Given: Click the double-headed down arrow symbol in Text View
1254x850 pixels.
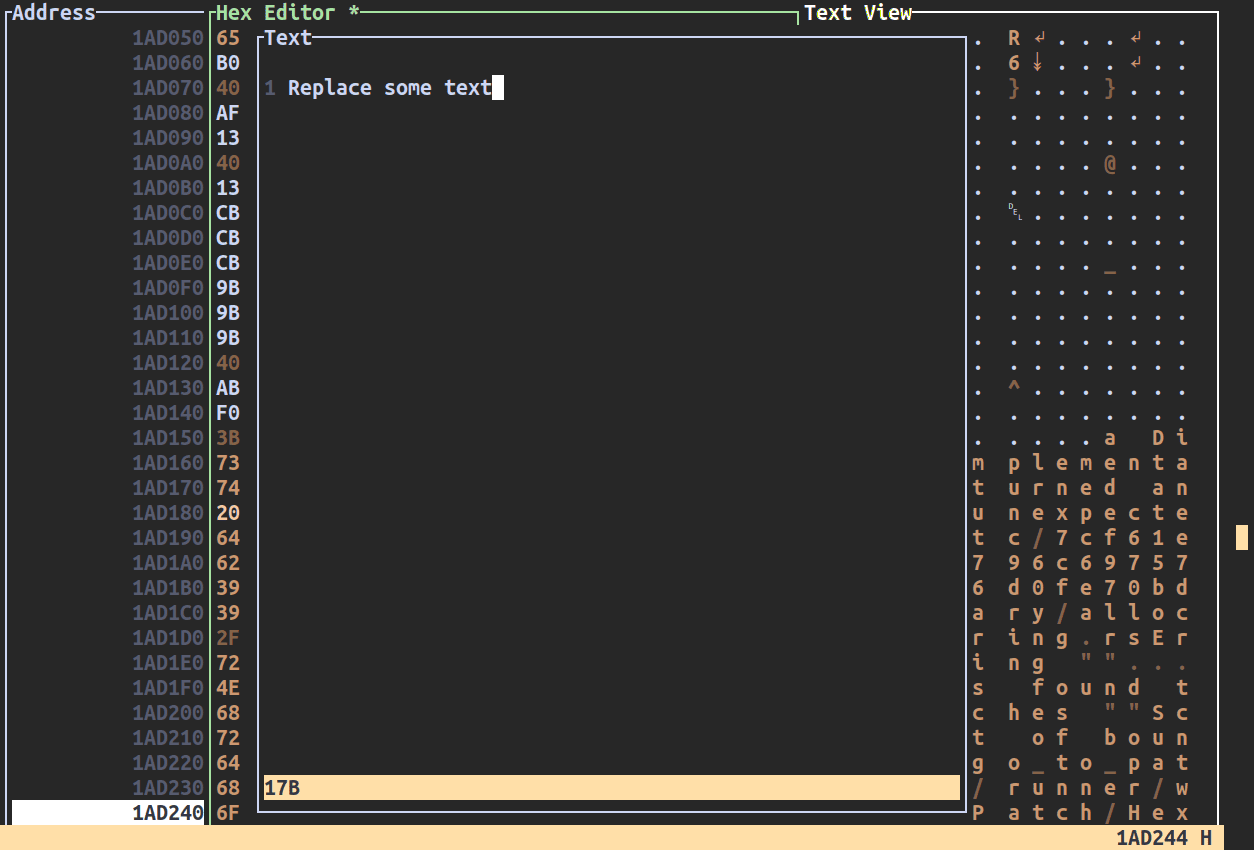Looking at the screenshot, I should [x=1038, y=63].
